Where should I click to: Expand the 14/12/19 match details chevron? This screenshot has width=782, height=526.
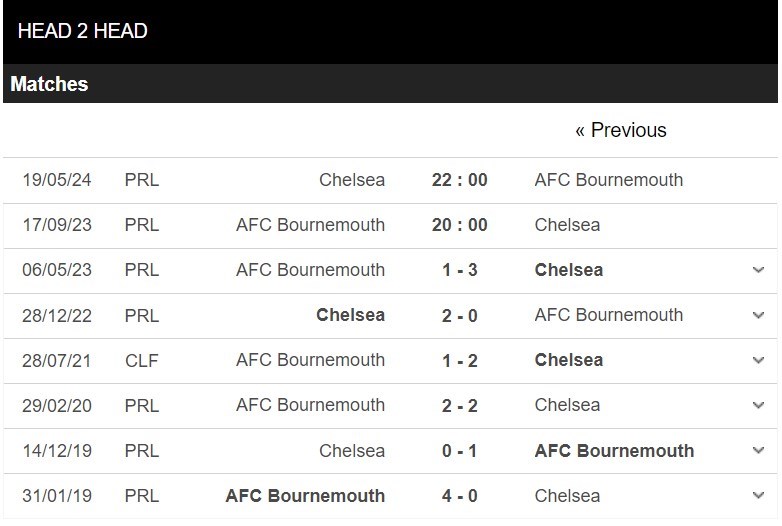click(758, 450)
